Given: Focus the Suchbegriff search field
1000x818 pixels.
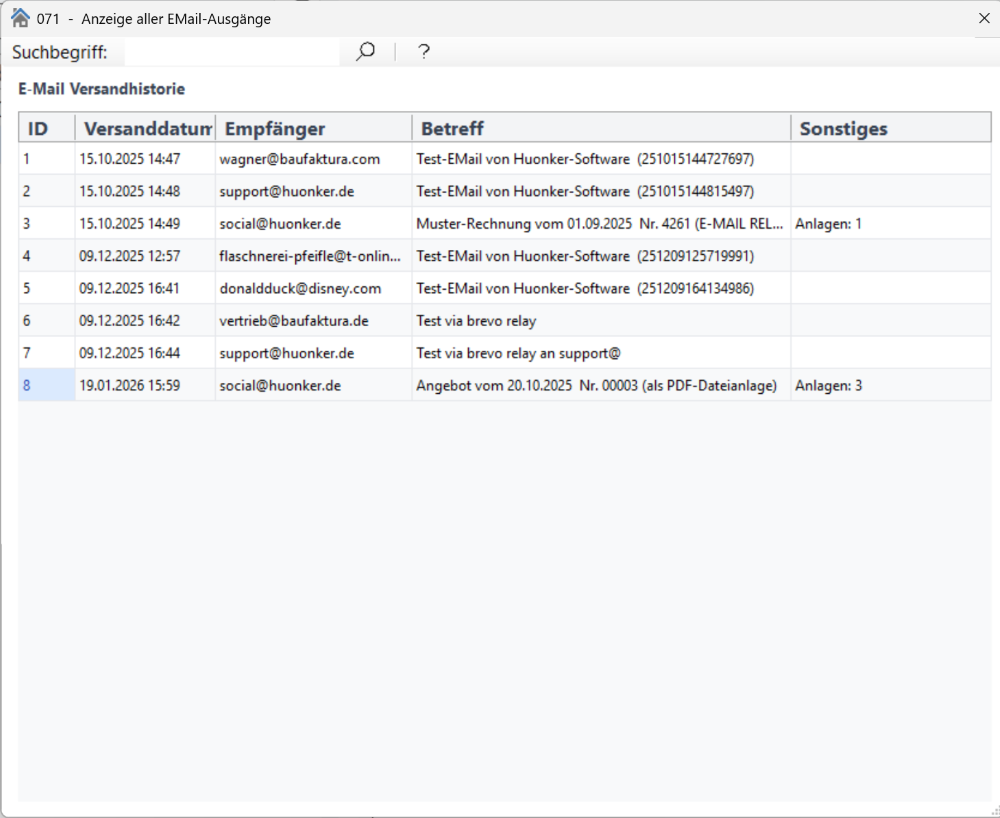Looking at the screenshot, I should point(232,52).
